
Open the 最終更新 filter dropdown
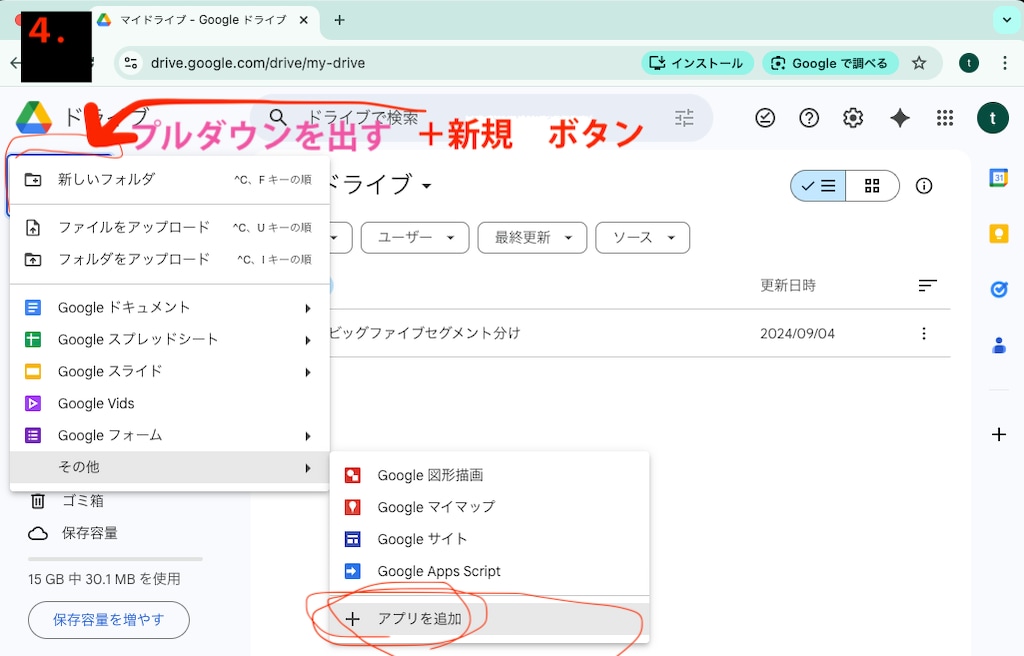click(x=531, y=237)
